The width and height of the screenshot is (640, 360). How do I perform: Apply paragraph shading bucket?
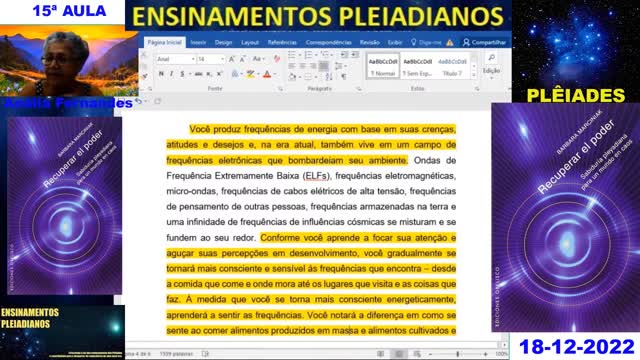tap(292, 76)
